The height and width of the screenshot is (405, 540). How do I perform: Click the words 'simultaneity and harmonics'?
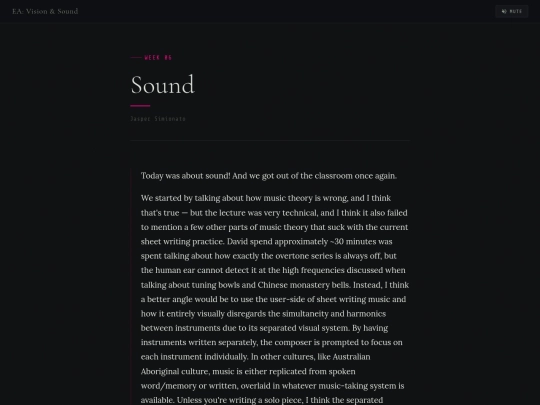coord(334,314)
